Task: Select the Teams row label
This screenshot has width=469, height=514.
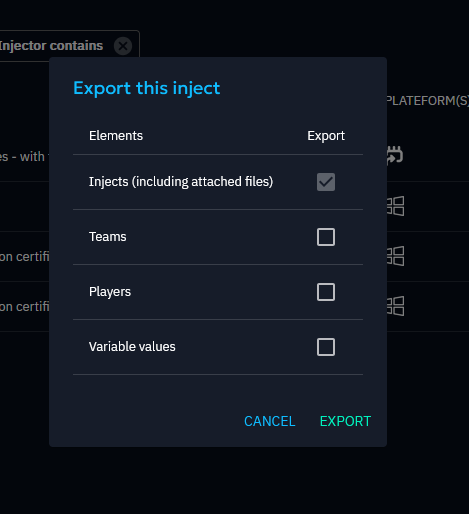Action: coord(107,237)
